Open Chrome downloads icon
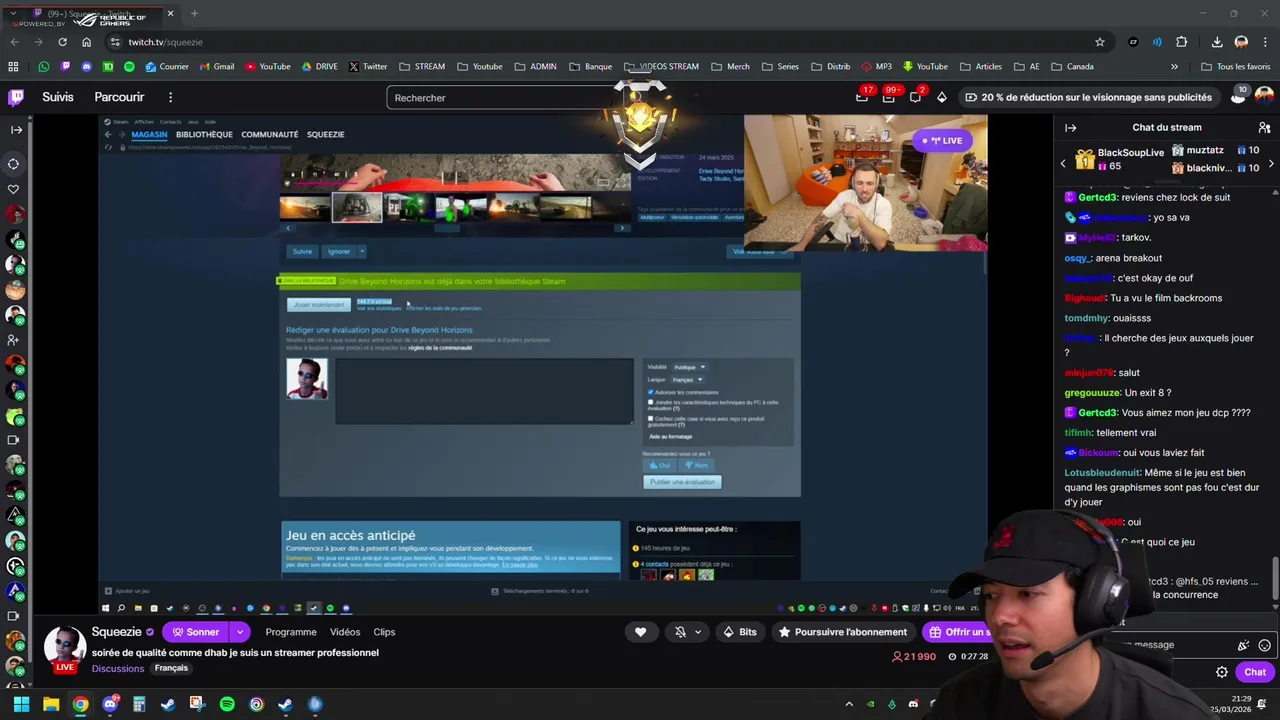Image resolution: width=1280 pixels, height=720 pixels. pos(1217,42)
